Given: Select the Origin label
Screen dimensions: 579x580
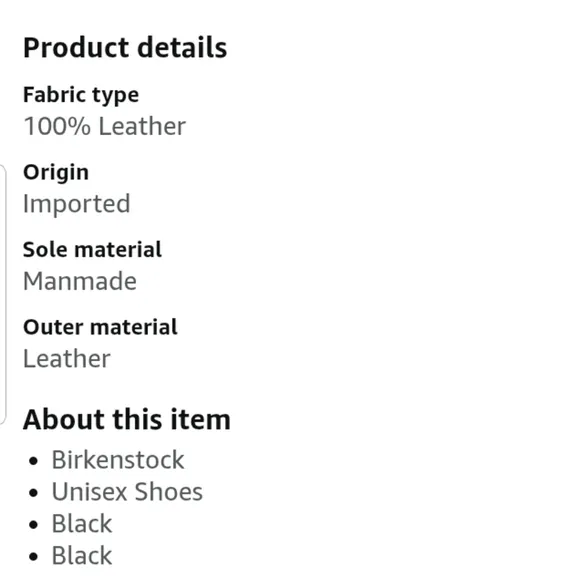Looking at the screenshot, I should [x=56, y=172].
